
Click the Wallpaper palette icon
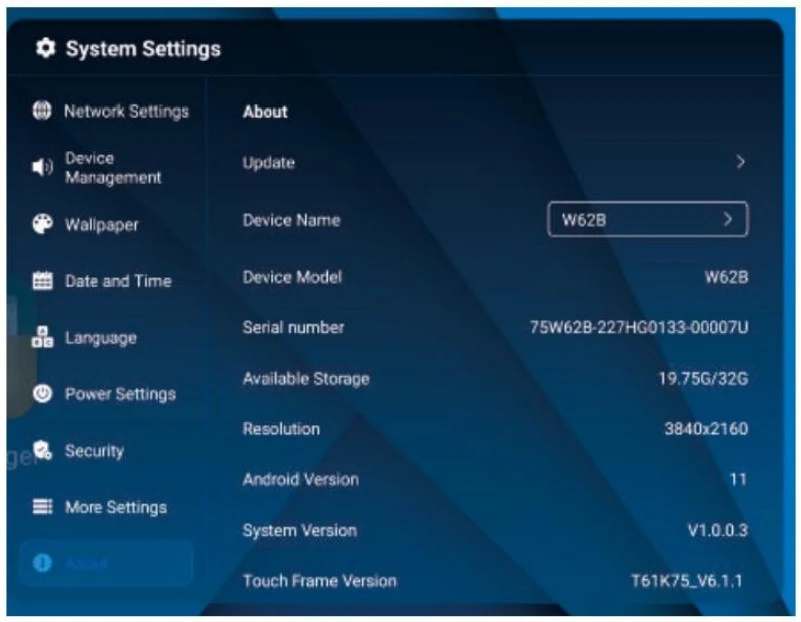tap(42, 224)
